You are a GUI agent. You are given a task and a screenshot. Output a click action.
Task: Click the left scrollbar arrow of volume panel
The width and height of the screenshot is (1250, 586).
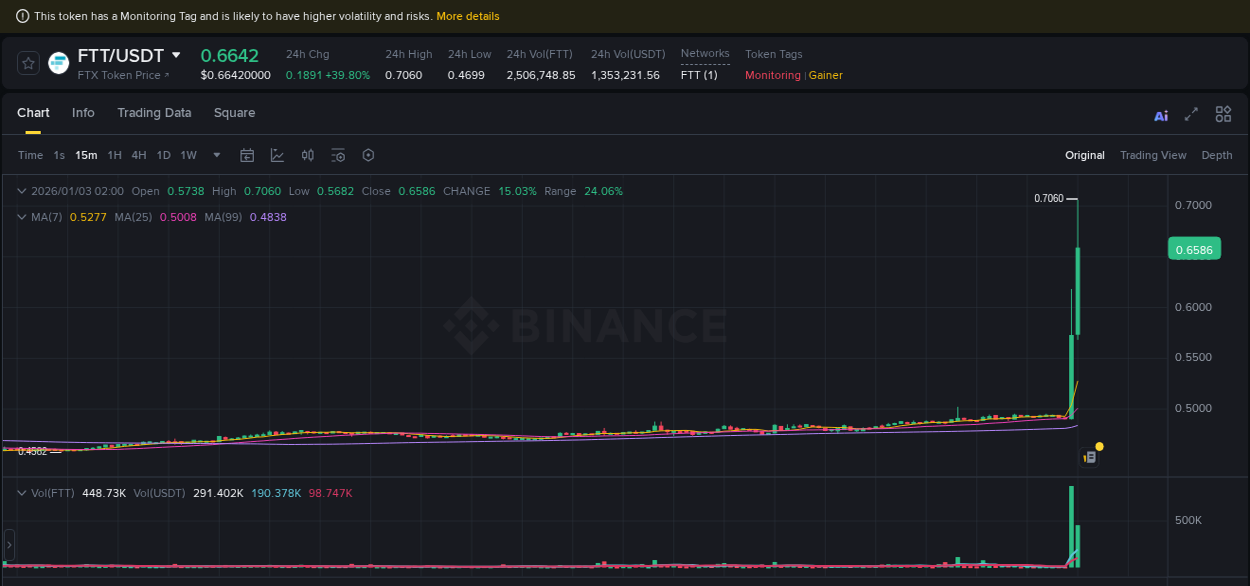pyautogui.click(x=8, y=546)
